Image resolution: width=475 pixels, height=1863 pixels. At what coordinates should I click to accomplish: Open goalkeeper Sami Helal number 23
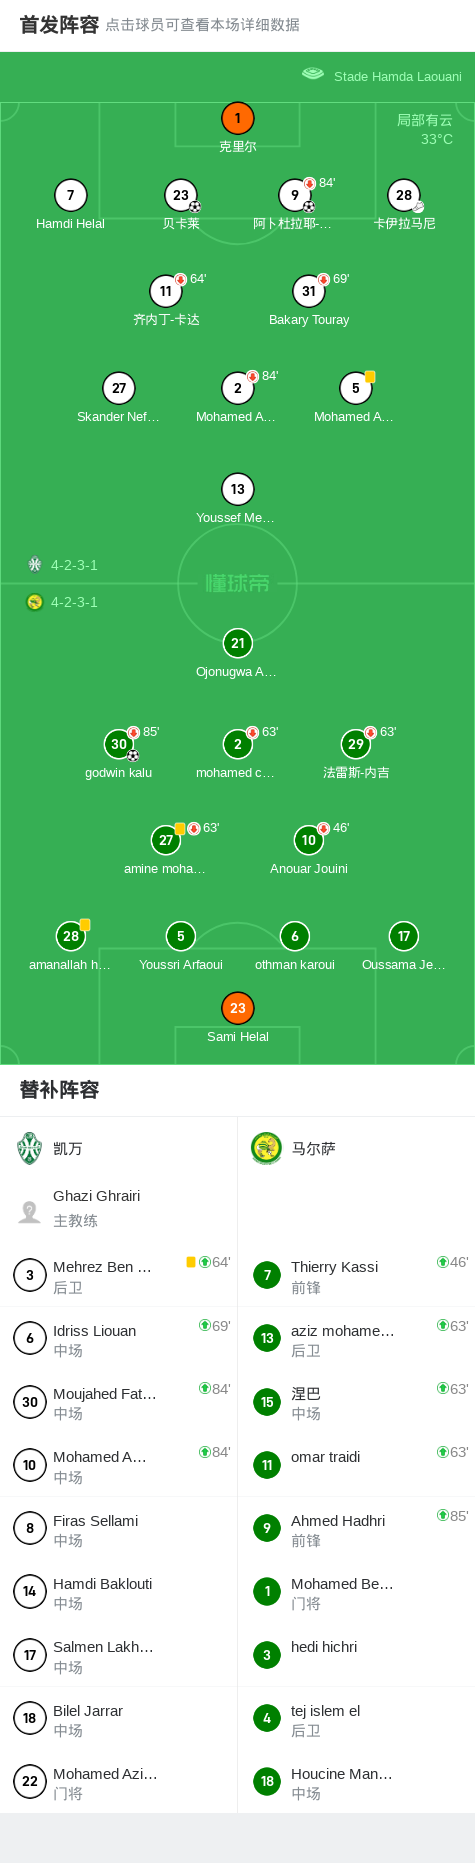(x=237, y=1009)
